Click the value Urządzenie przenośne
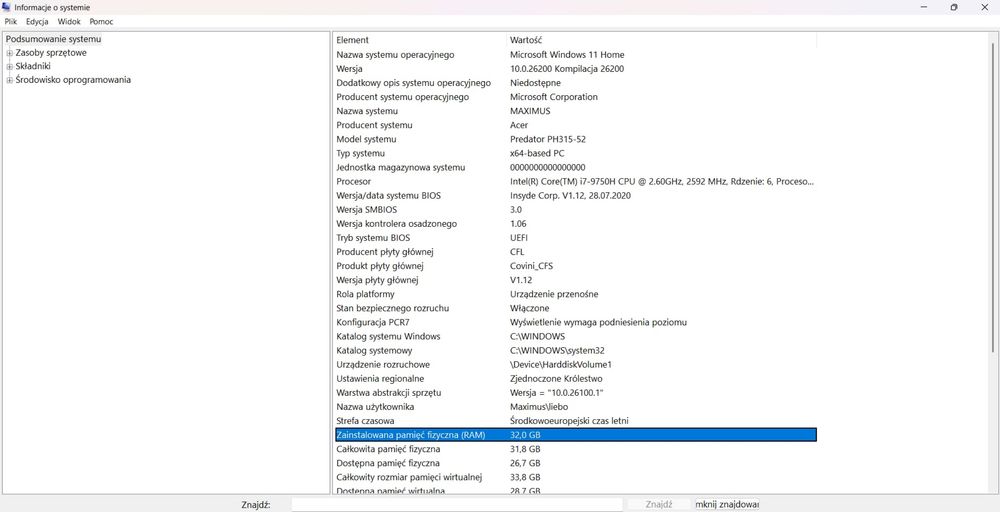Image resolution: width=1000 pixels, height=512 pixels. click(554, 294)
